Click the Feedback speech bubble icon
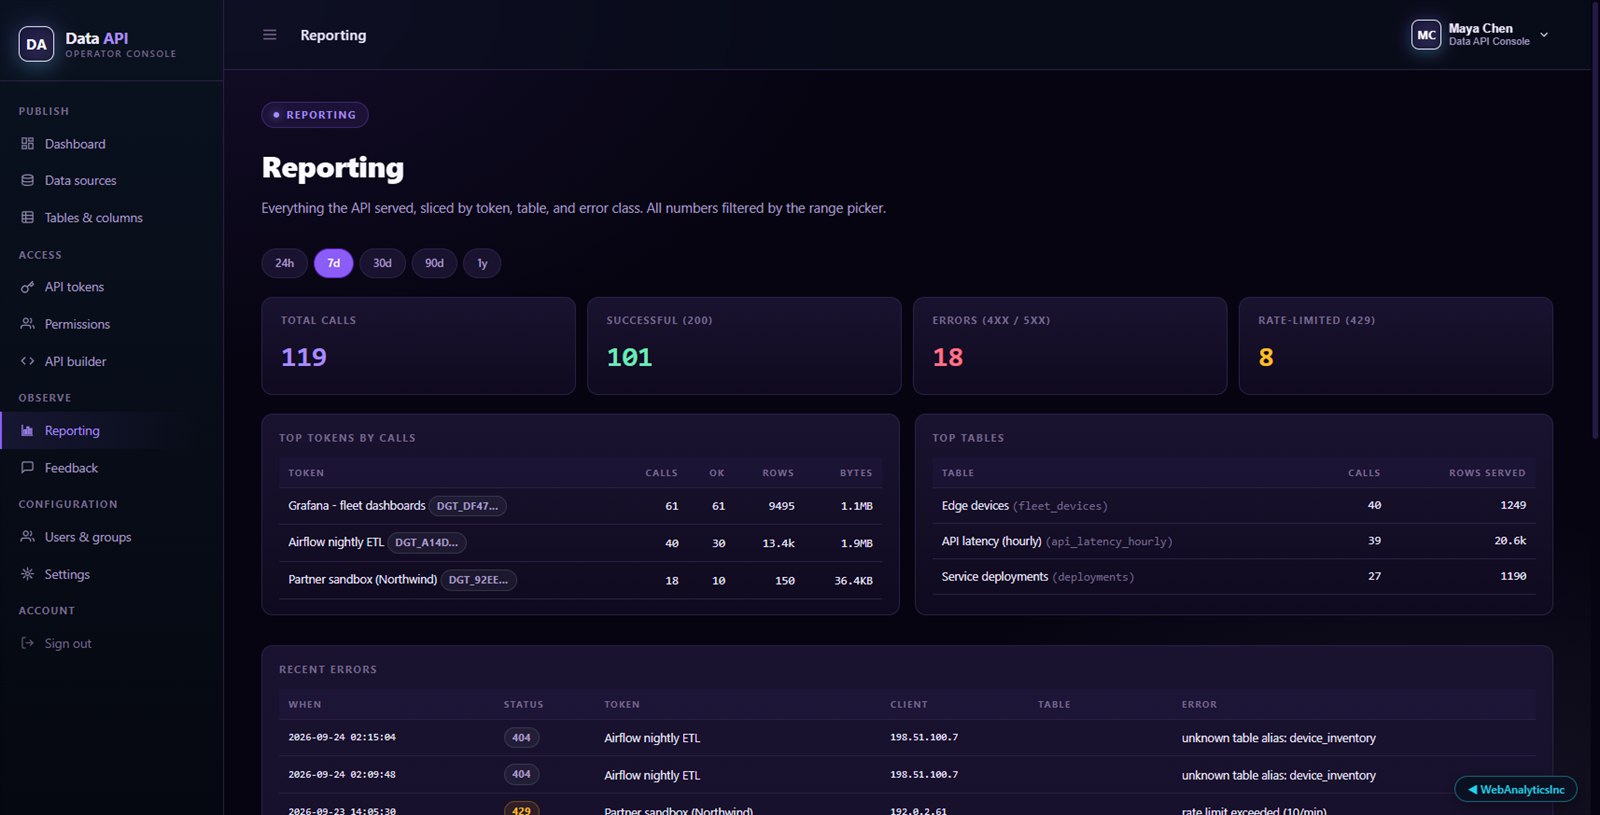 (x=27, y=468)
